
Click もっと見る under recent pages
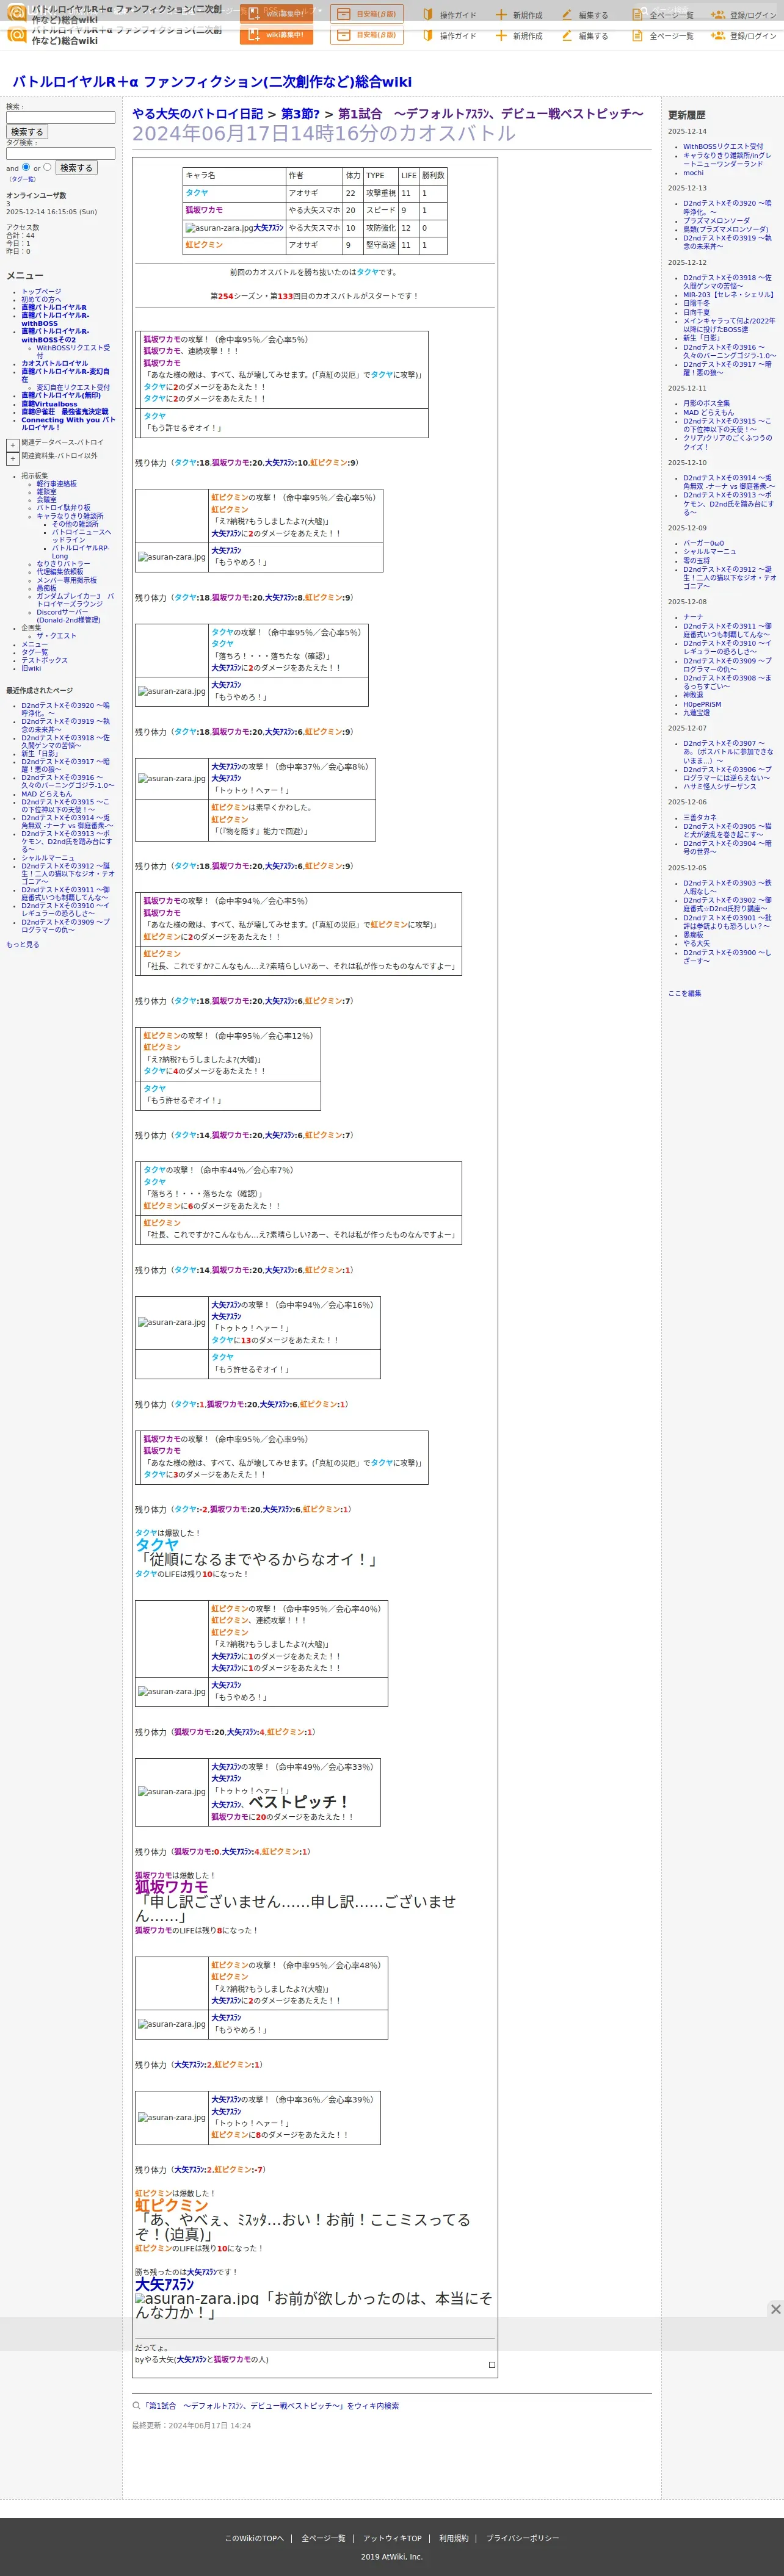23,944
